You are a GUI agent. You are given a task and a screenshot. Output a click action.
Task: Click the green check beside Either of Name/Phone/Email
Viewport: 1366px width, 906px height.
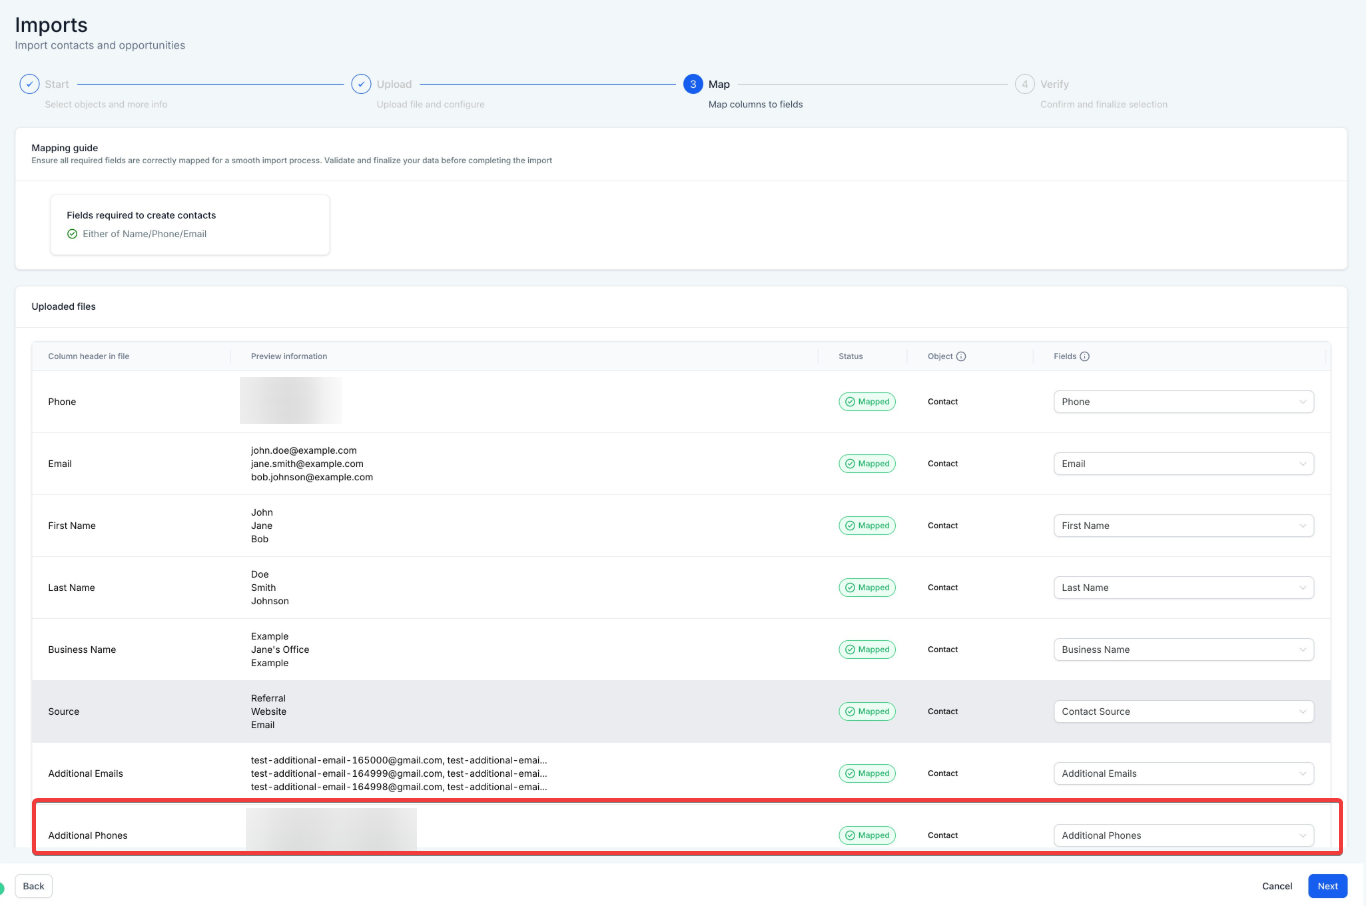tap(72, 234)
